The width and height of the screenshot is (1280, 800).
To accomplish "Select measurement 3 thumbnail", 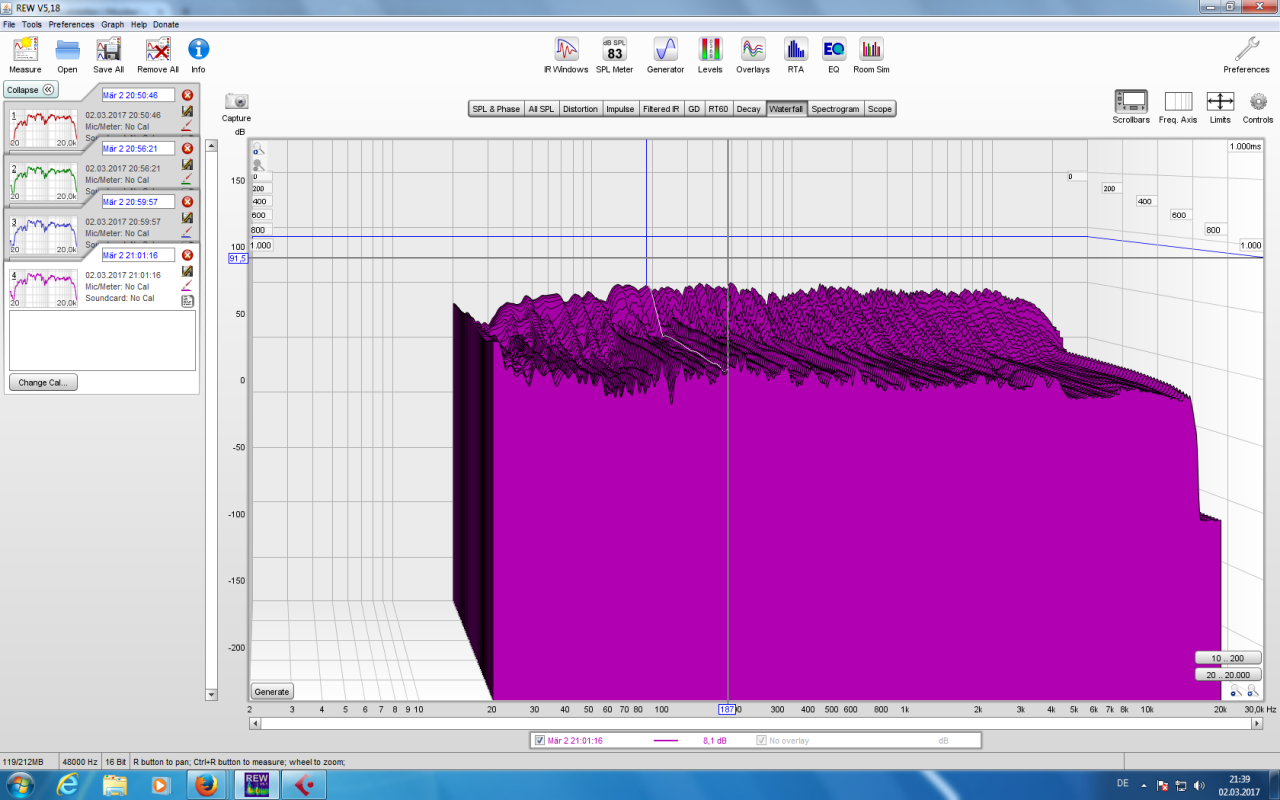I will coord(43,236).
